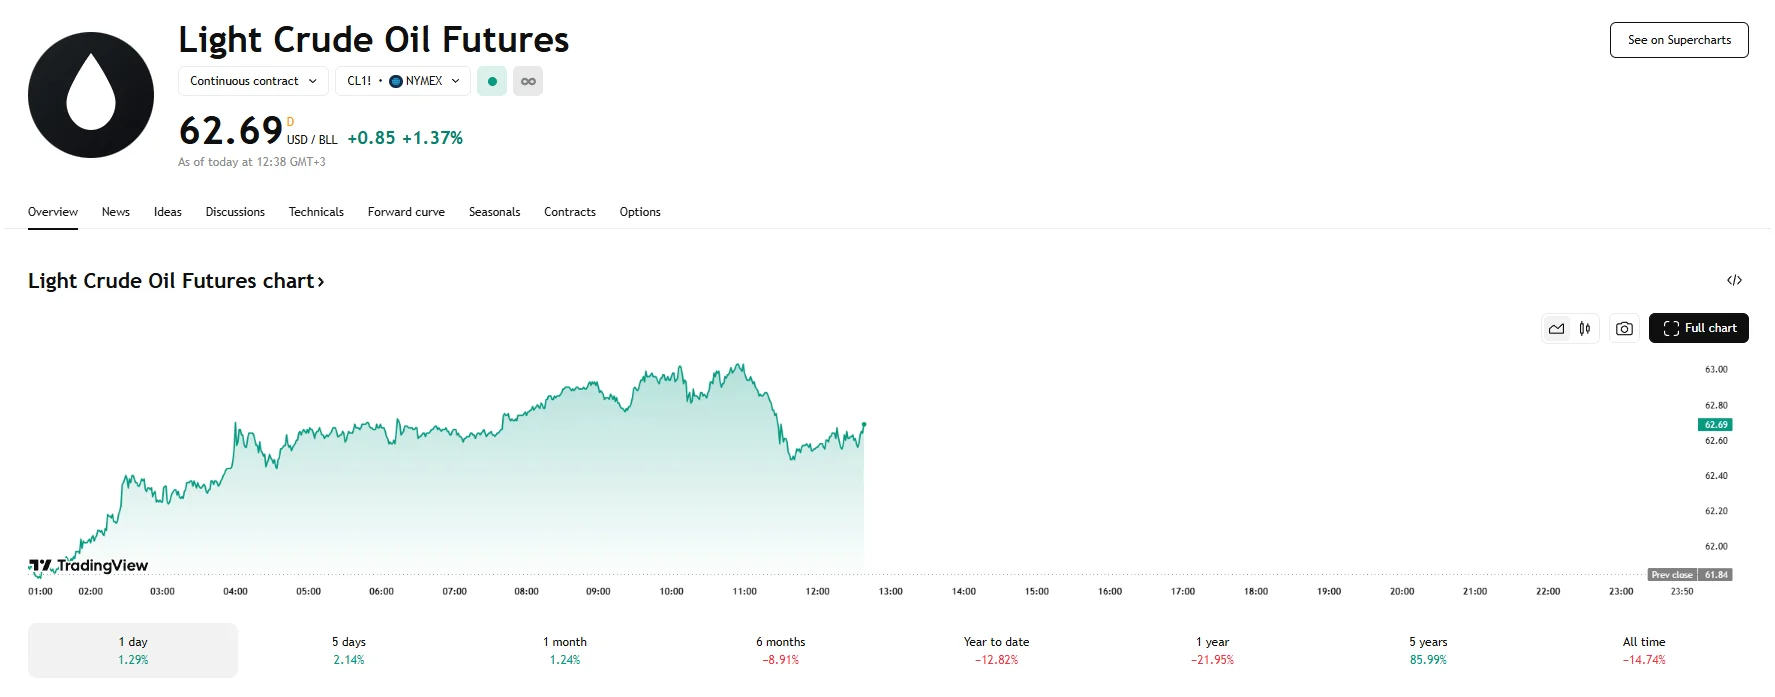Click See on Supercharts button
Viewport: 1775px width, 697px height.
pos(1679,40)
